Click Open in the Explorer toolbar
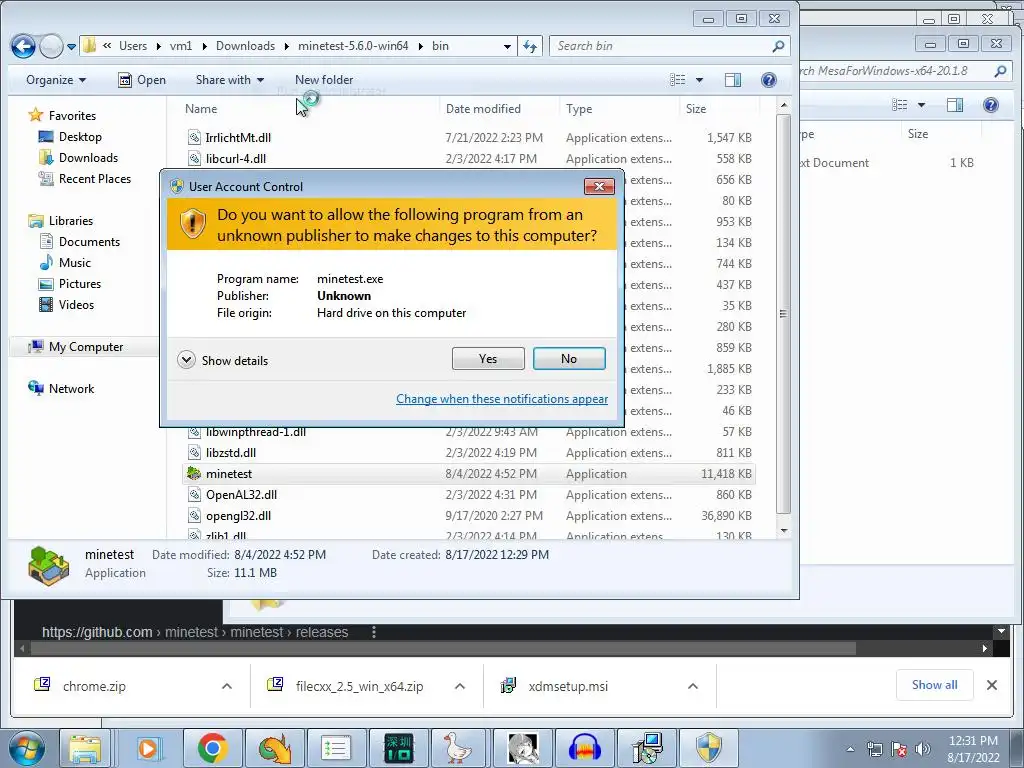Screen dimensions: 1024x768 click(x=142, y=80)
